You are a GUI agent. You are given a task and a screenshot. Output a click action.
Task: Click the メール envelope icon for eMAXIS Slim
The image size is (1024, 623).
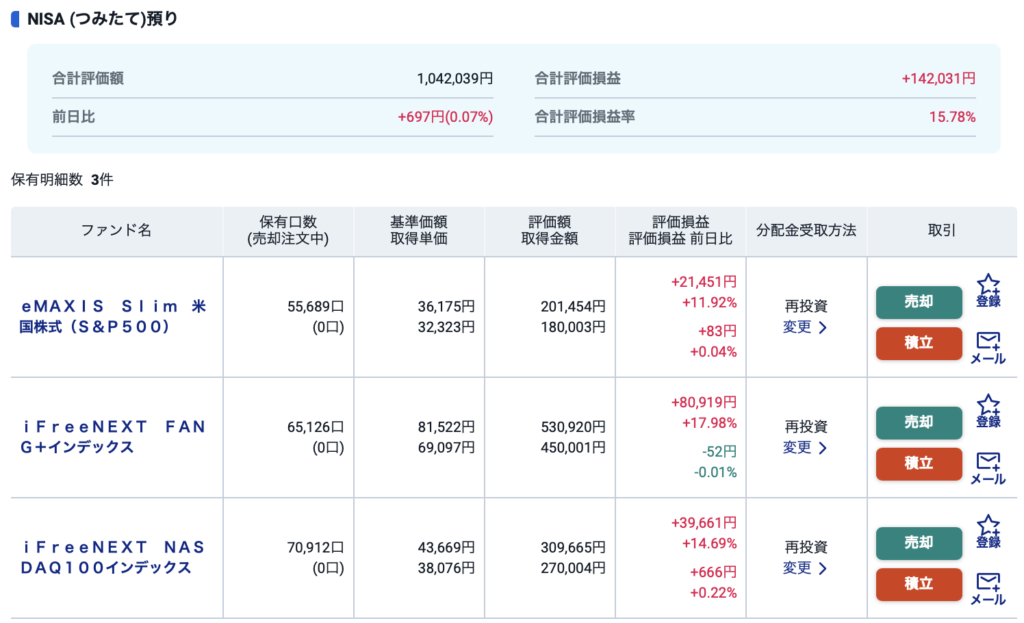pos(988,347)
